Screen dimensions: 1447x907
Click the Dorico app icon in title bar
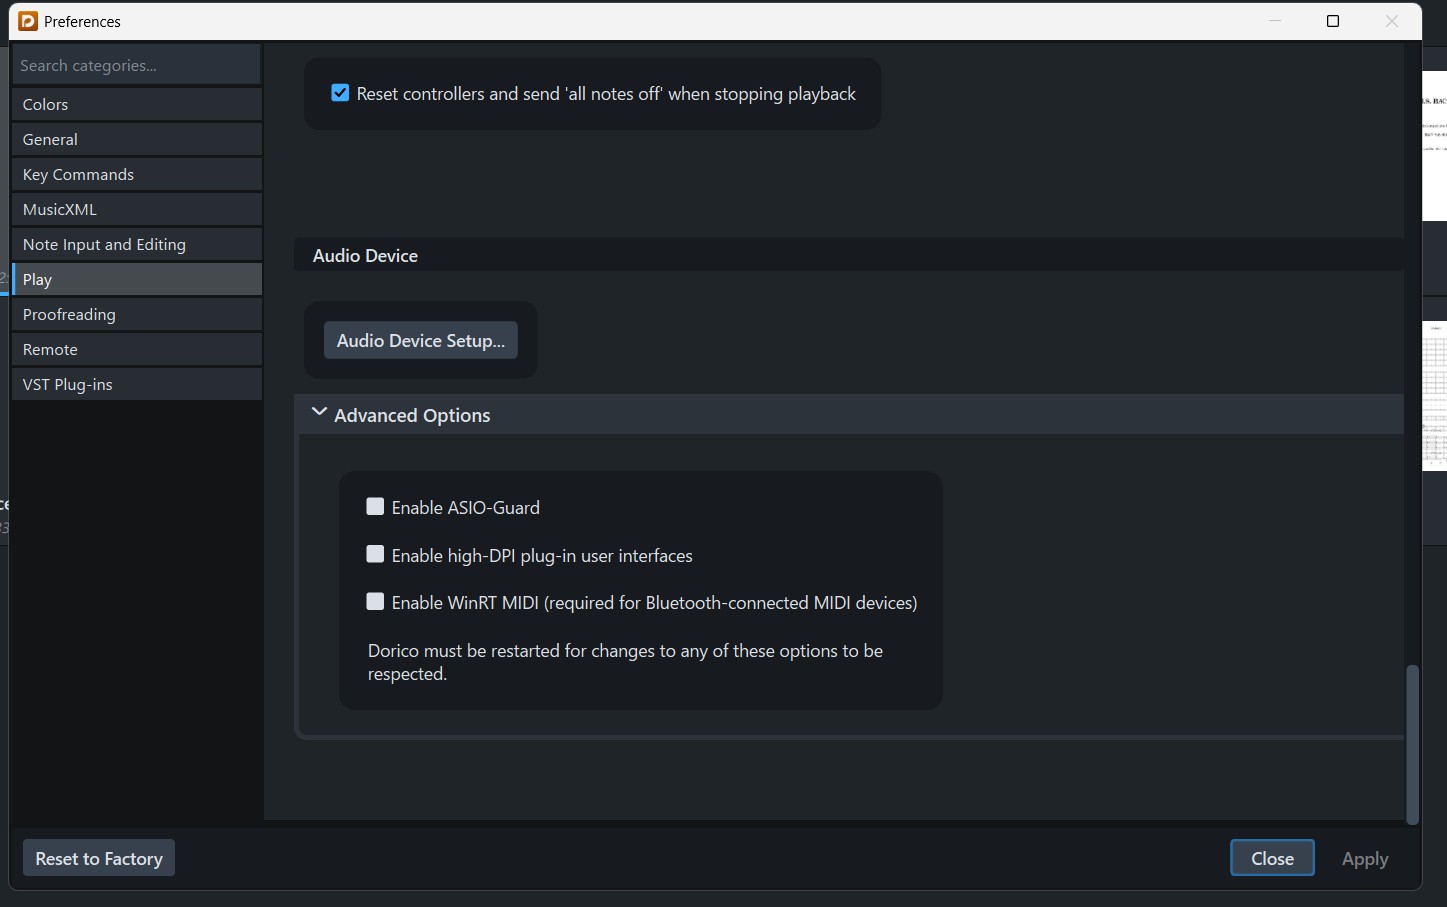28,21
